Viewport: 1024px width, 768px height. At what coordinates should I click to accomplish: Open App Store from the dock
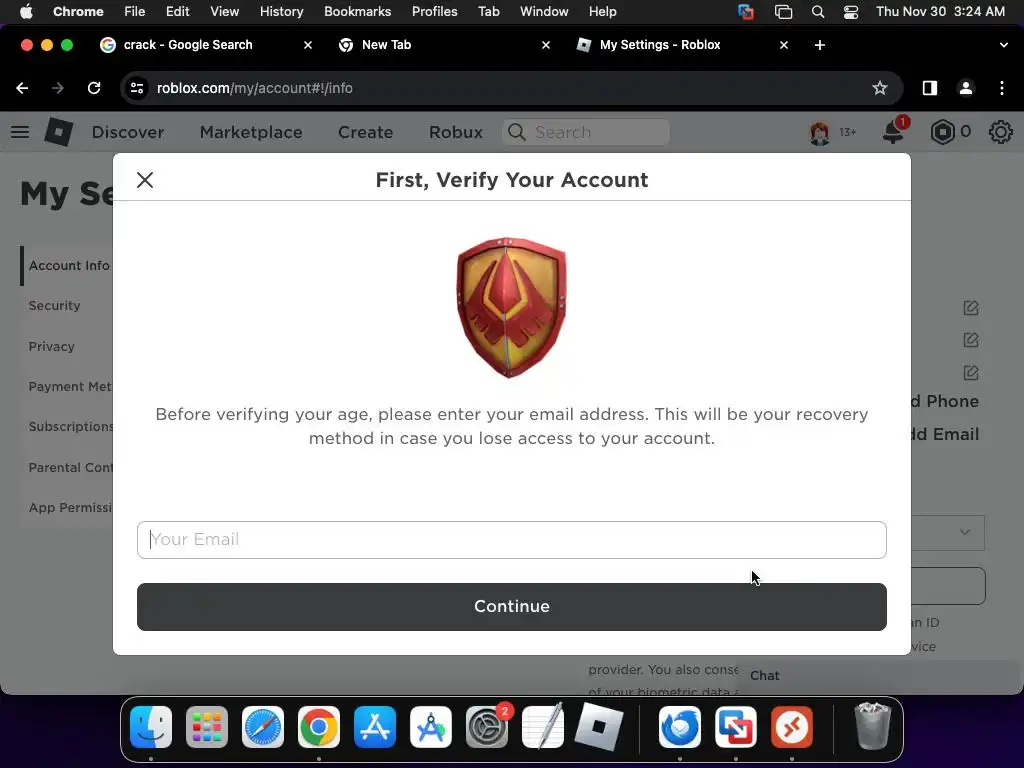(x=375, y=727)
